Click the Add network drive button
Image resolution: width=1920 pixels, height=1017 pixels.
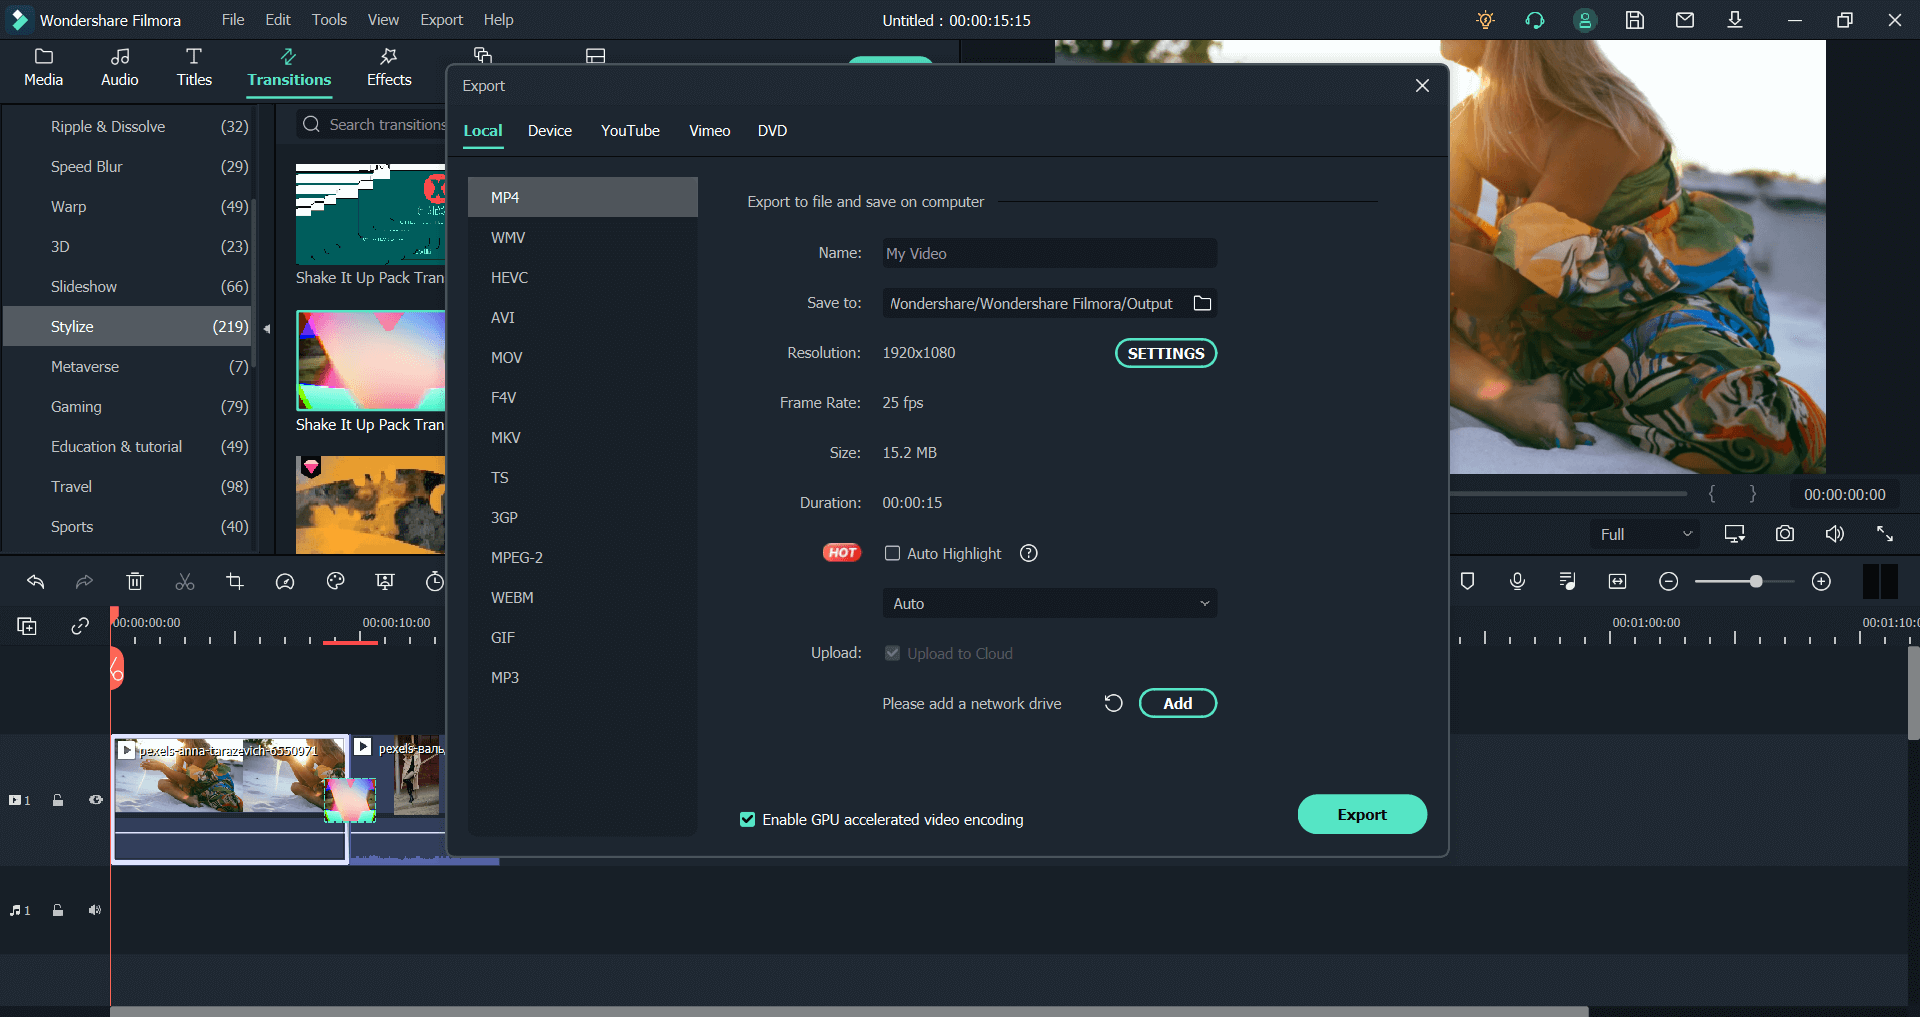(1178, 703)
